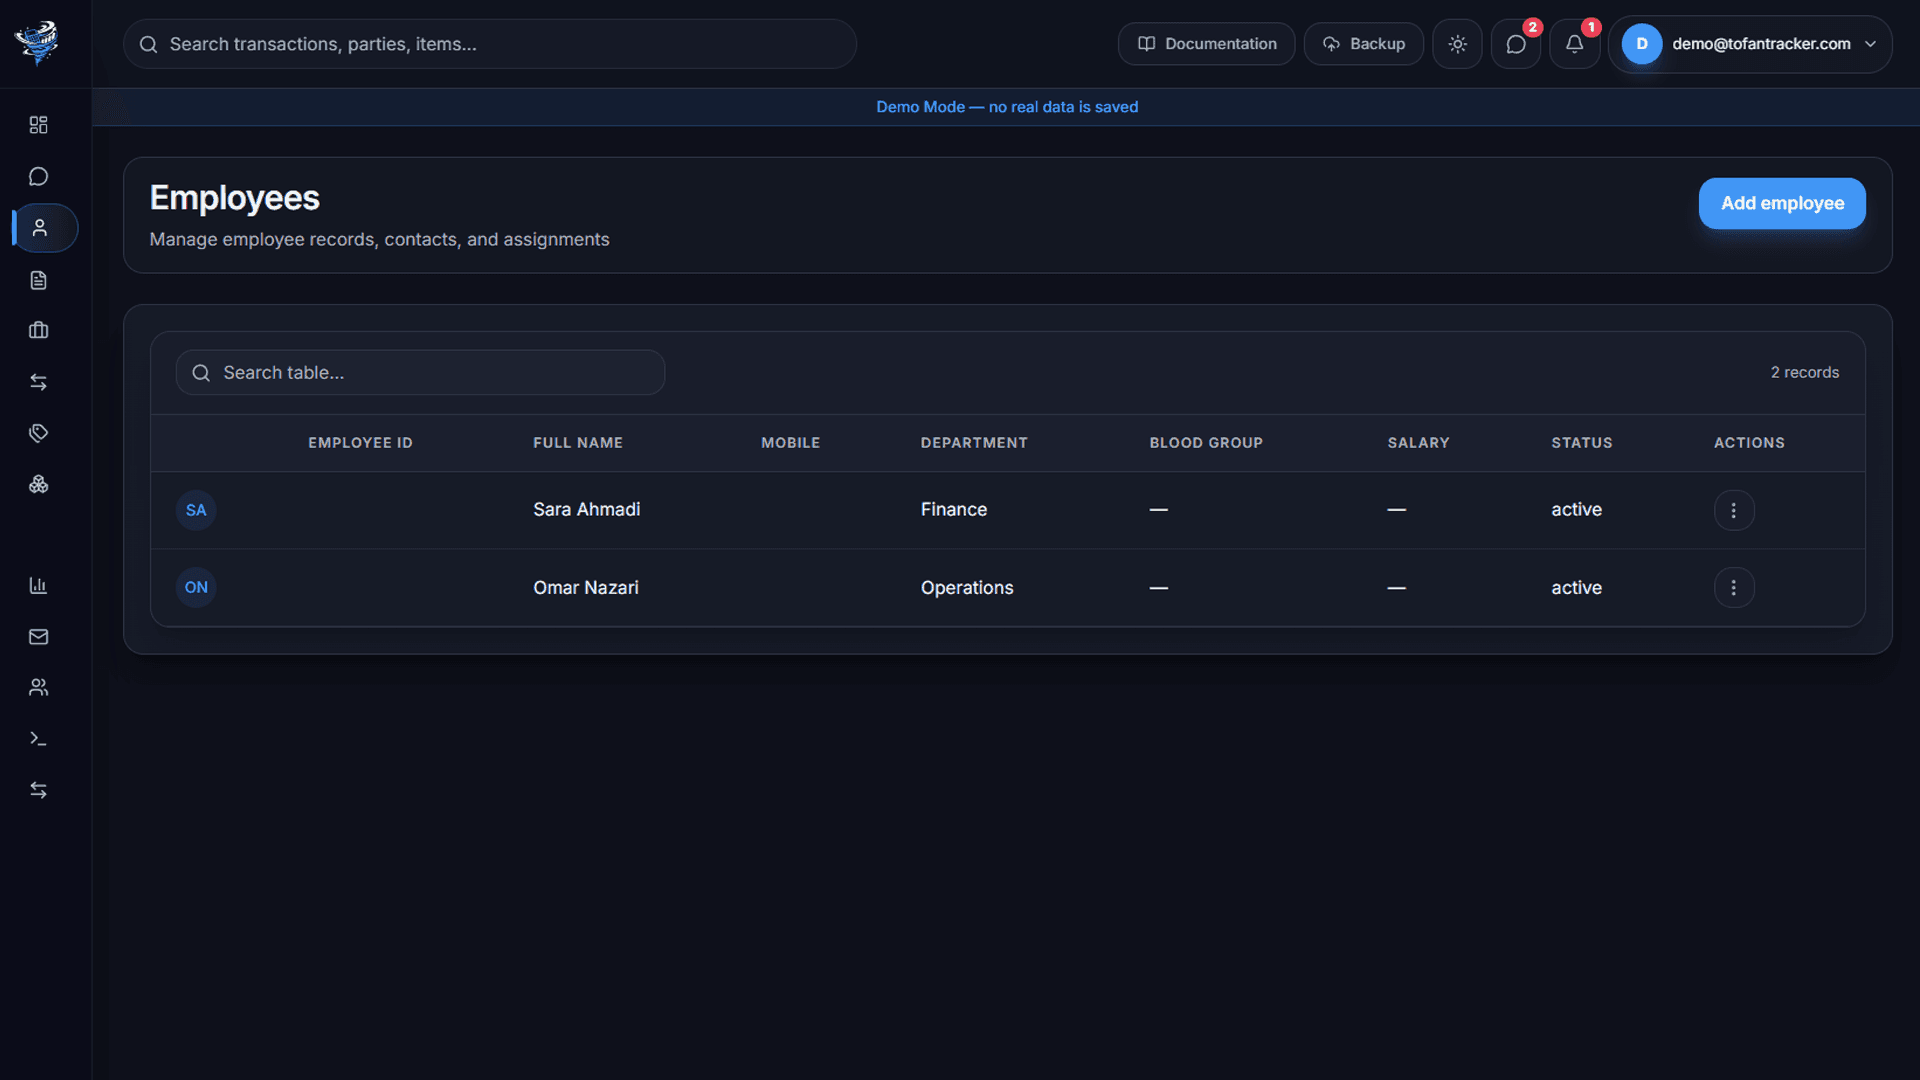Image resolution: width=1920 pixels, height=1080 pixels.
Task: Click the 2 records count text
Action: (1805, 372)
